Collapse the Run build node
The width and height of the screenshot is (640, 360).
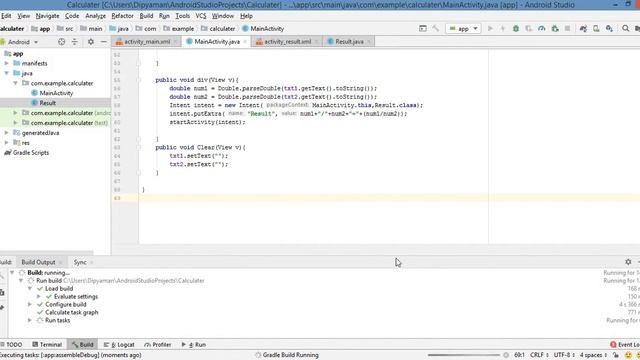click(21, 280)
